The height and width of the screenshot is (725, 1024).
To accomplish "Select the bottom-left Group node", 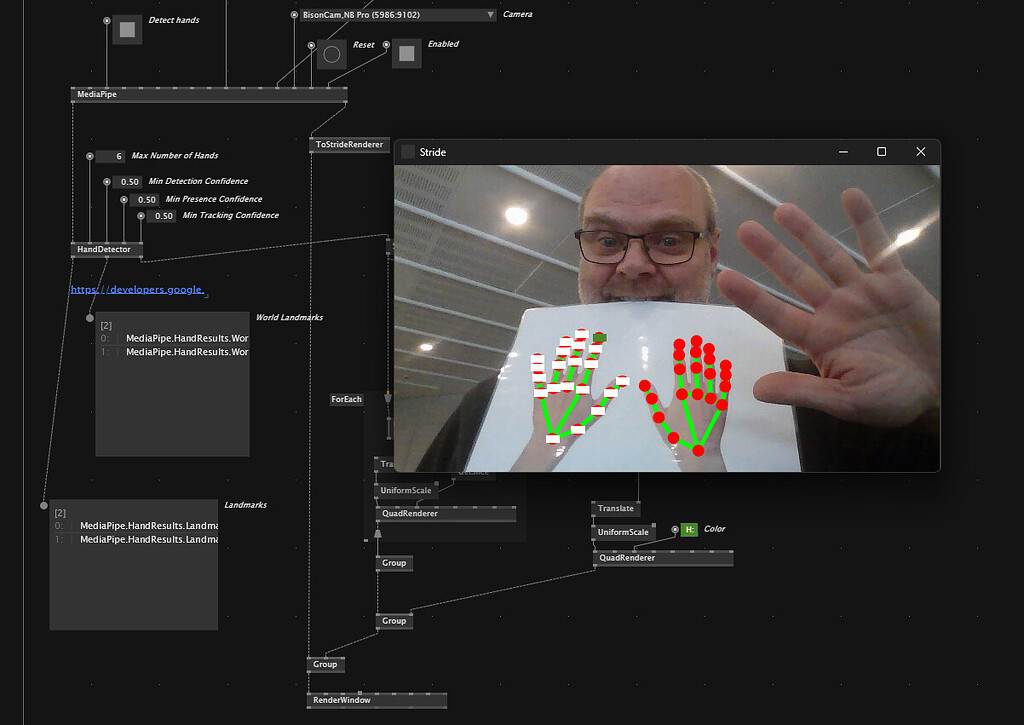I will (x=324, y=664).
